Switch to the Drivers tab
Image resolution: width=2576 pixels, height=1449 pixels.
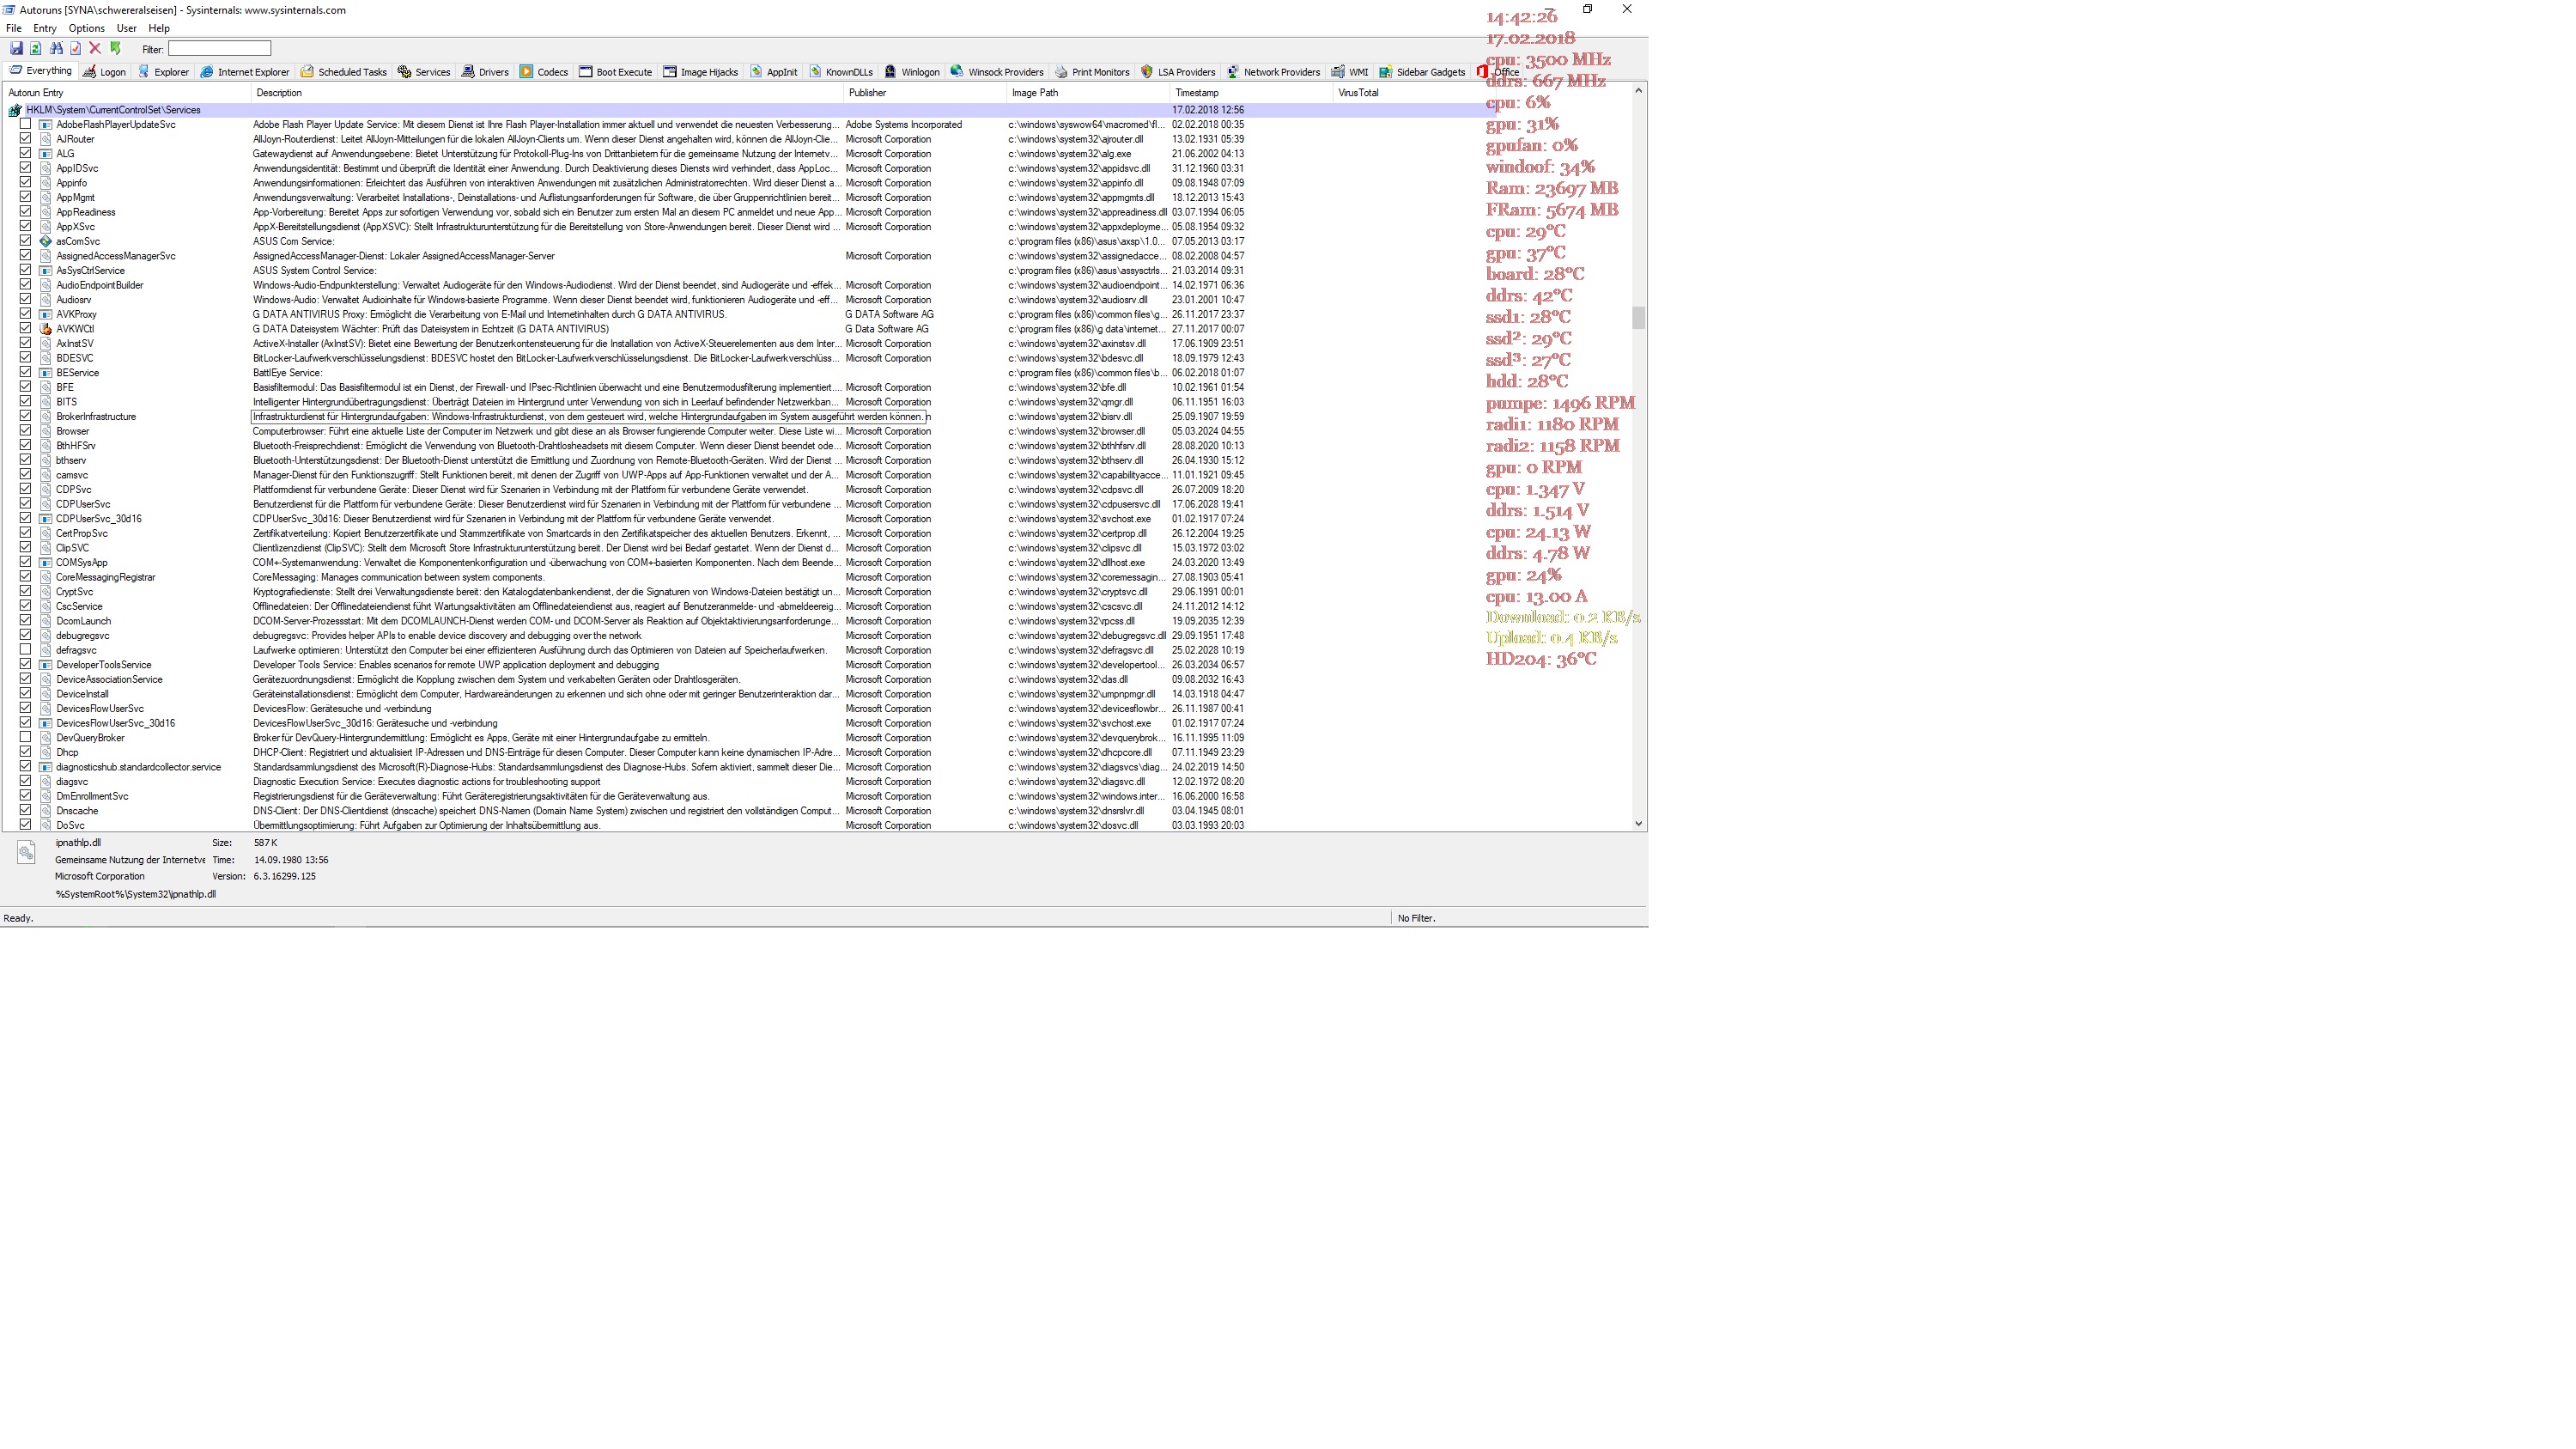[x=485, y=72]
